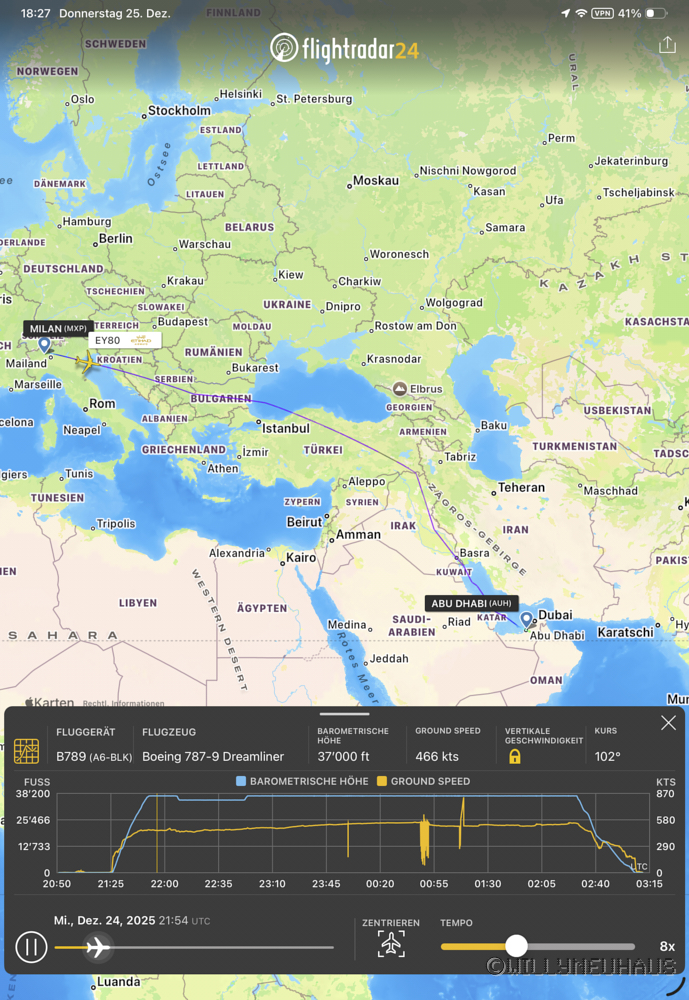The width and height of the screenshot is (689, 1000).
Task: Click the airplane knob on playback timeline
Action: tap(97, 947)
